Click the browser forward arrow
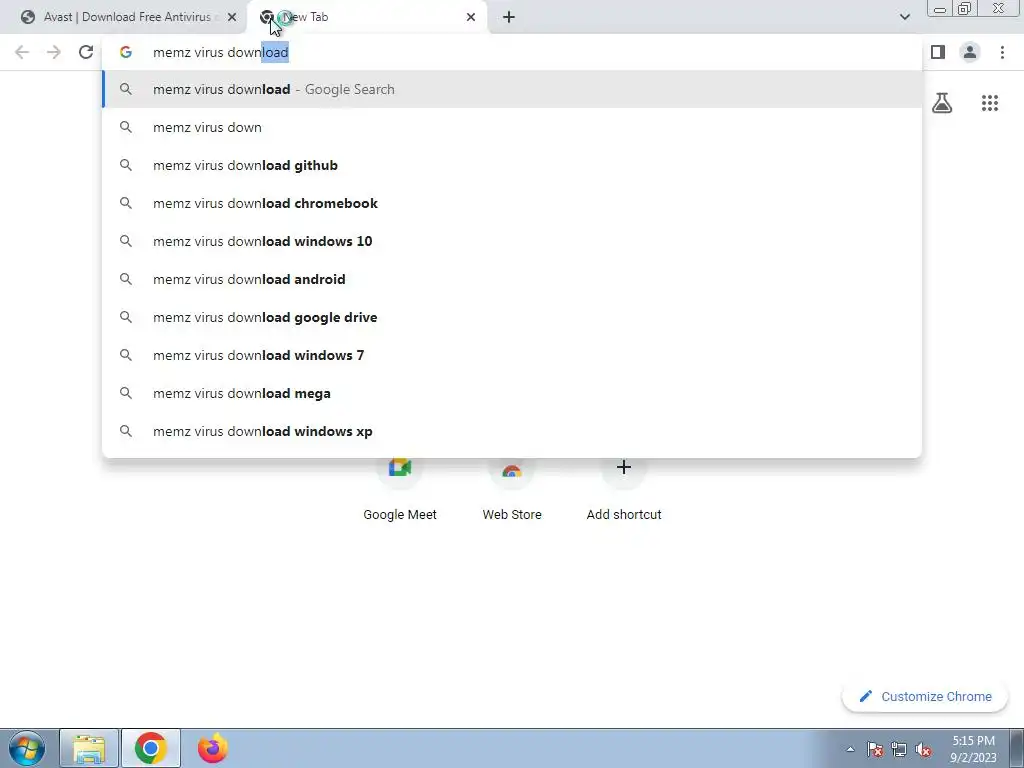 click(54, 52)
